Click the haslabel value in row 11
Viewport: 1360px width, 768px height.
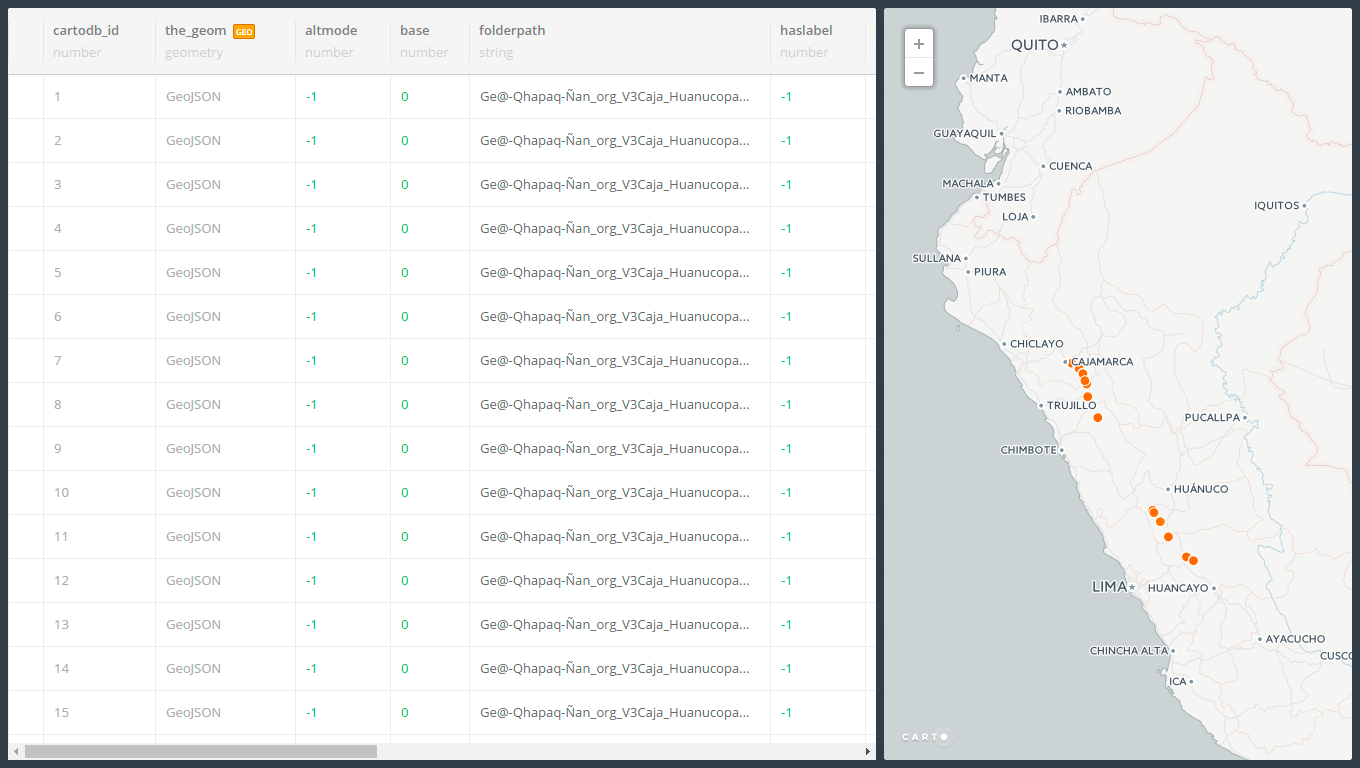[786, 537]
